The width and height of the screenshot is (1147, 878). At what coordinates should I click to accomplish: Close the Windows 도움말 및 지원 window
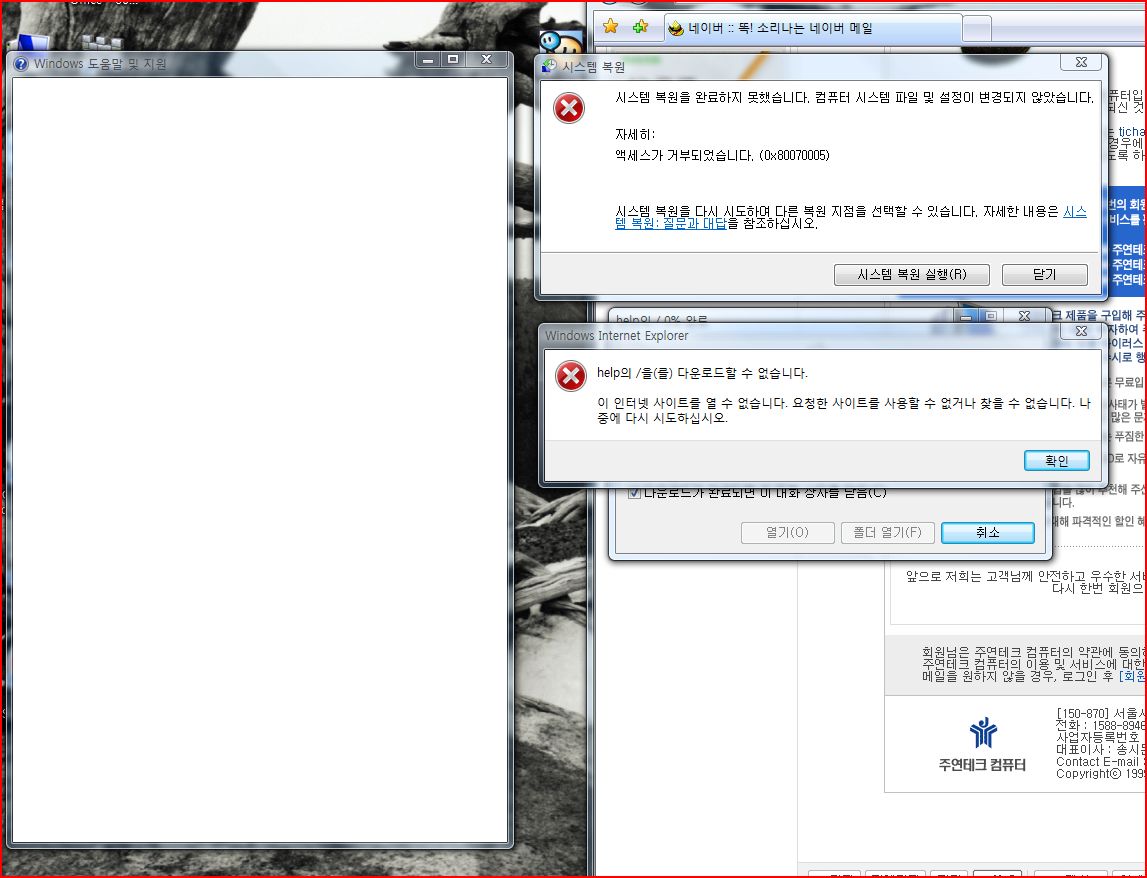(x=486, y=59)
